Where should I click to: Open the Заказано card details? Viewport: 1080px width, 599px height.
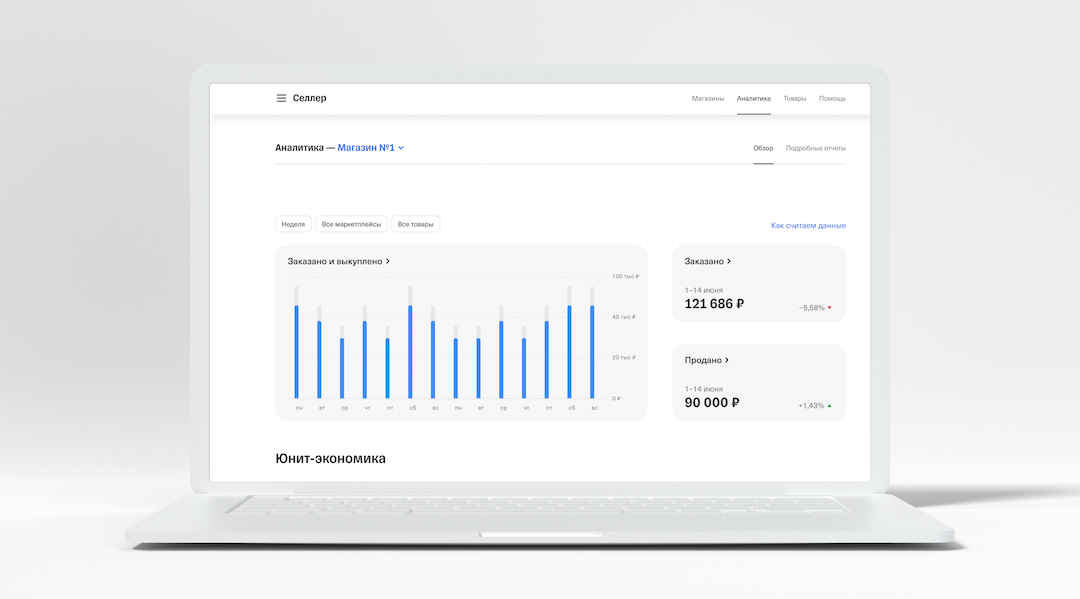(x=708, y=261)
